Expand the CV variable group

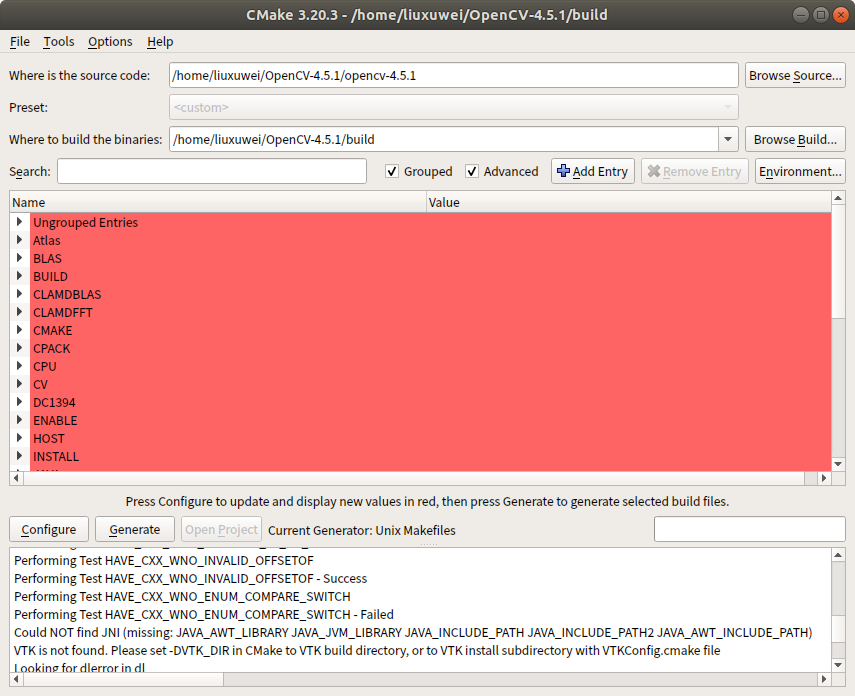tap(19, 384)
